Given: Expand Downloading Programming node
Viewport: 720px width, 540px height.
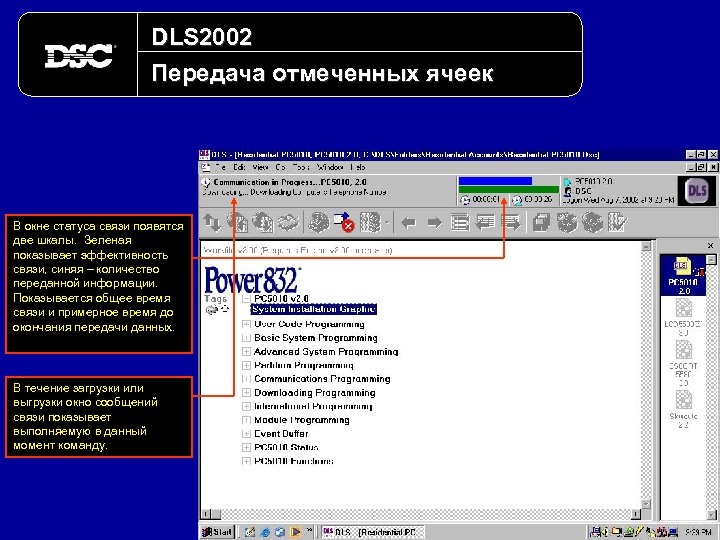Looking at the screenshot, I should click(246, 393).
